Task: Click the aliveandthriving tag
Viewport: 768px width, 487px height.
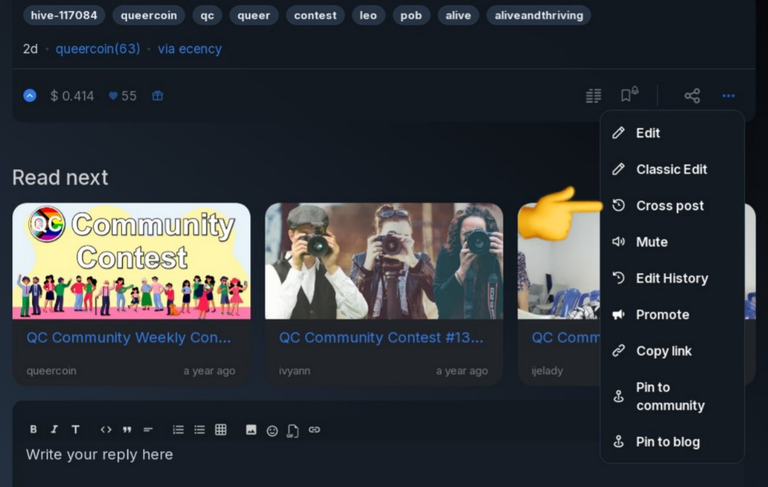Action: click(538, 16)
